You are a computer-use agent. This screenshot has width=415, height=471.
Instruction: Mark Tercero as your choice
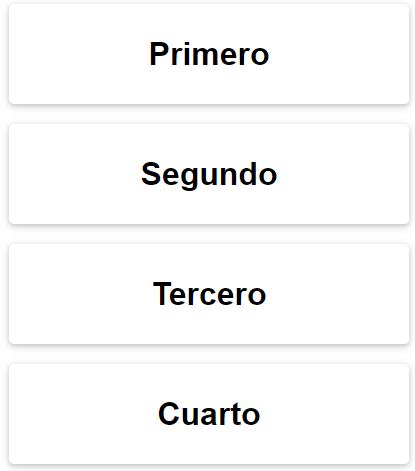(x=209, y=294)
